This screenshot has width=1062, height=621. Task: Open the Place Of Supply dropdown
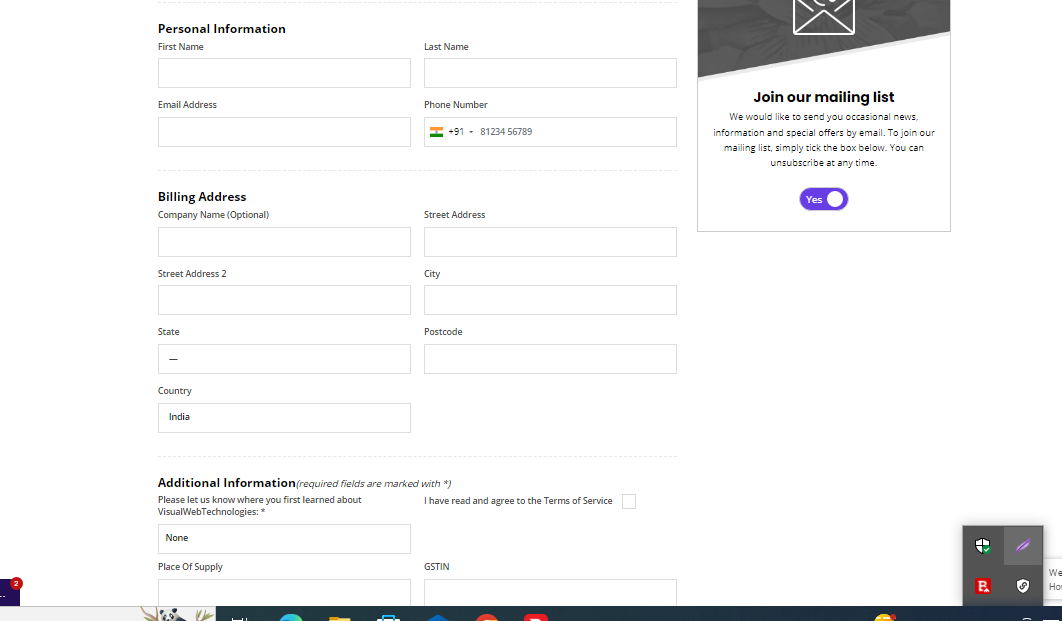(x=284, y=592)
